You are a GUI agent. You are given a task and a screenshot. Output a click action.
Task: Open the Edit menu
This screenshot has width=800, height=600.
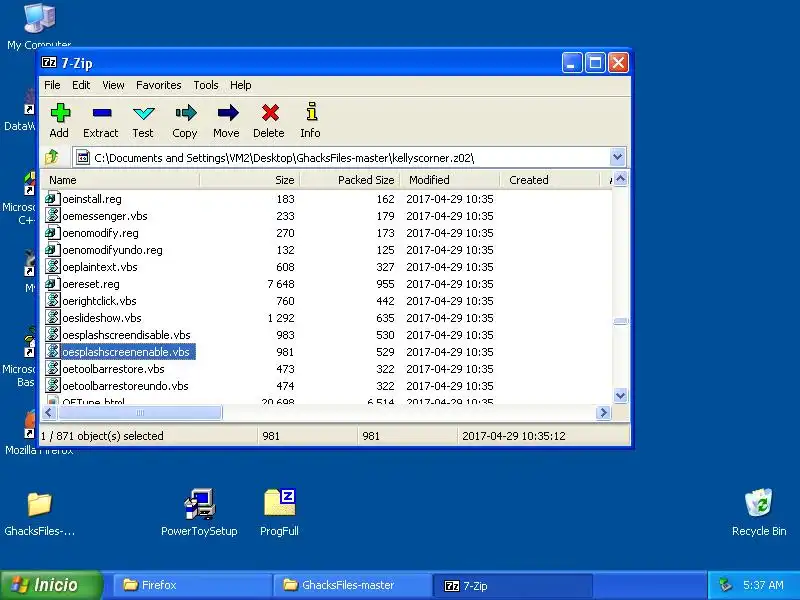coord(81,85)
